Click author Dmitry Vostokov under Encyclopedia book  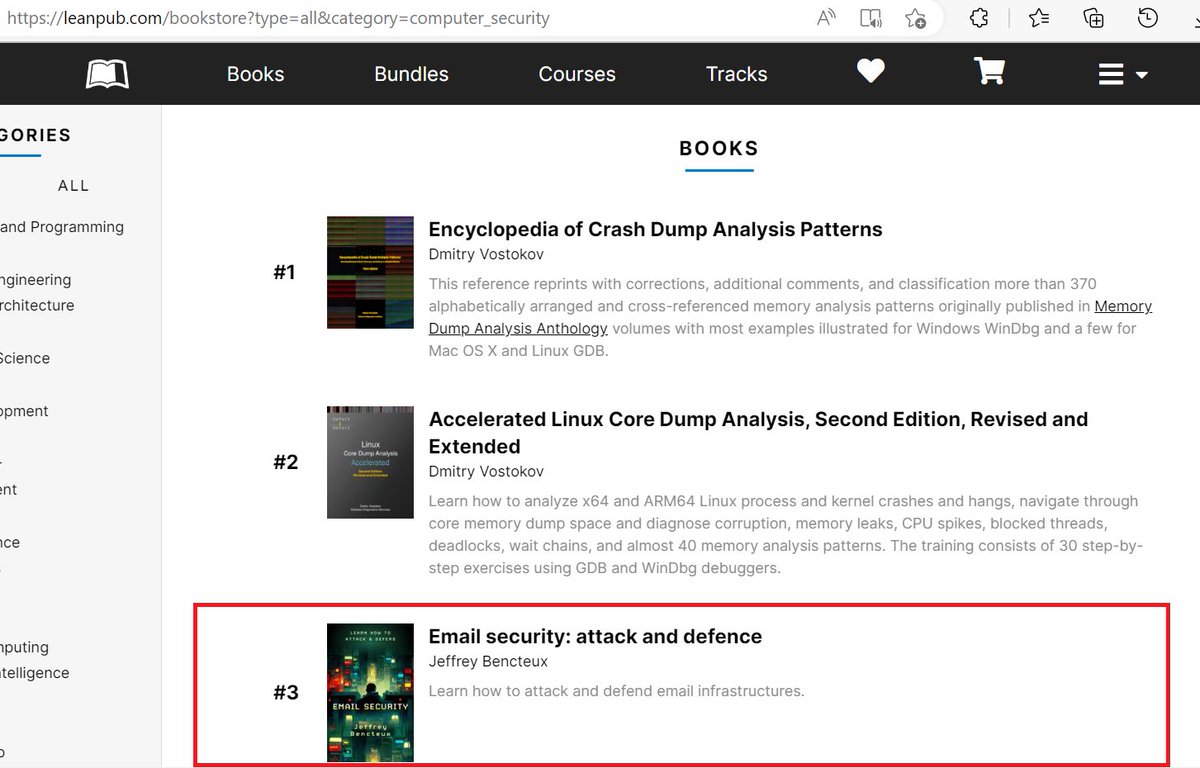[486, 254]
